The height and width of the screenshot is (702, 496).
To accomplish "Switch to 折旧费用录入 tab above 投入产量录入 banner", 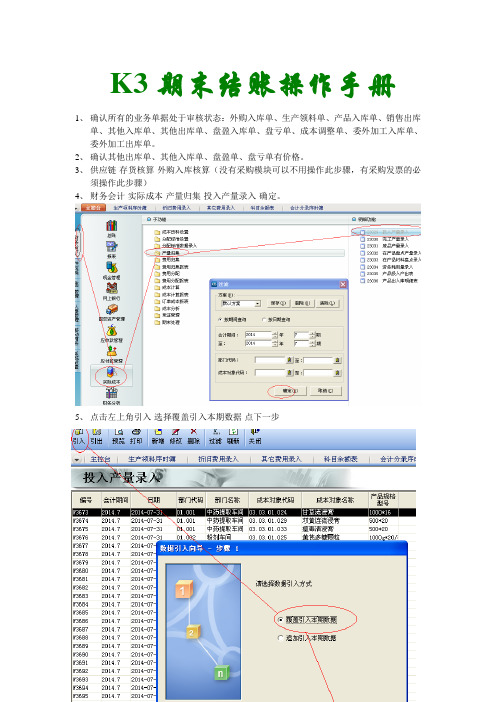I will tap(218, 459).
